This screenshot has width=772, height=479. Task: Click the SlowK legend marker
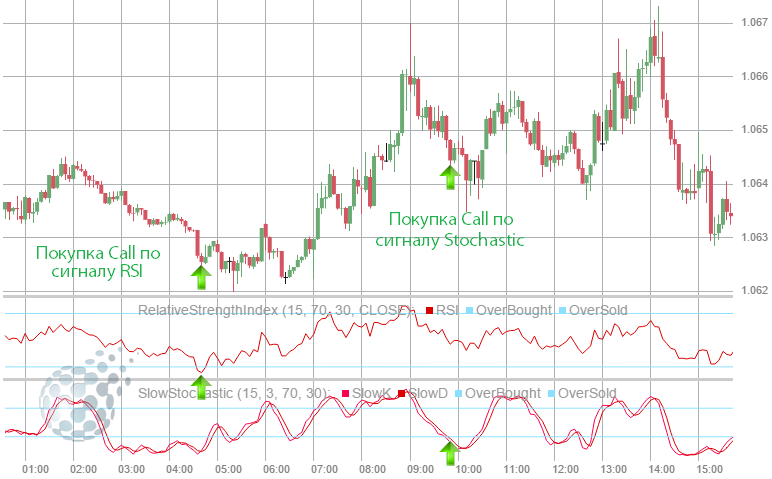pos(346,393)
